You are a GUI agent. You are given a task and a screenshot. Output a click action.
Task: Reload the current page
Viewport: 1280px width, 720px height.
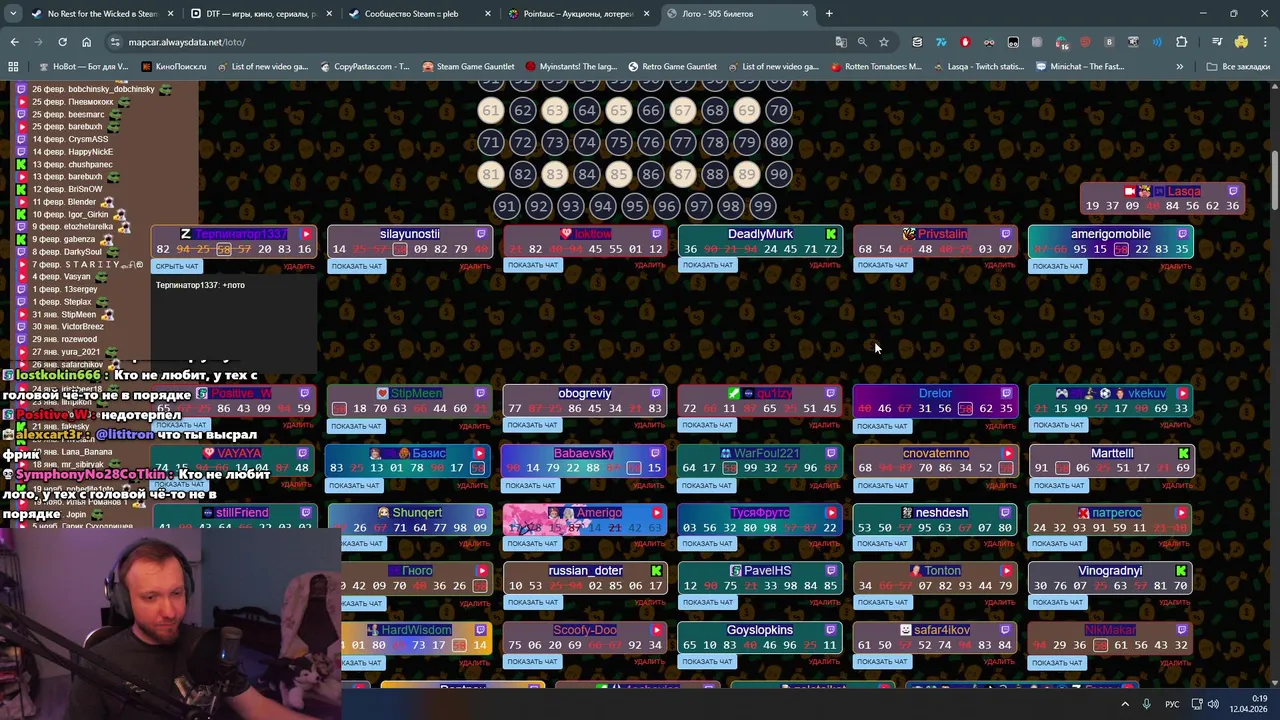[62, 42]
